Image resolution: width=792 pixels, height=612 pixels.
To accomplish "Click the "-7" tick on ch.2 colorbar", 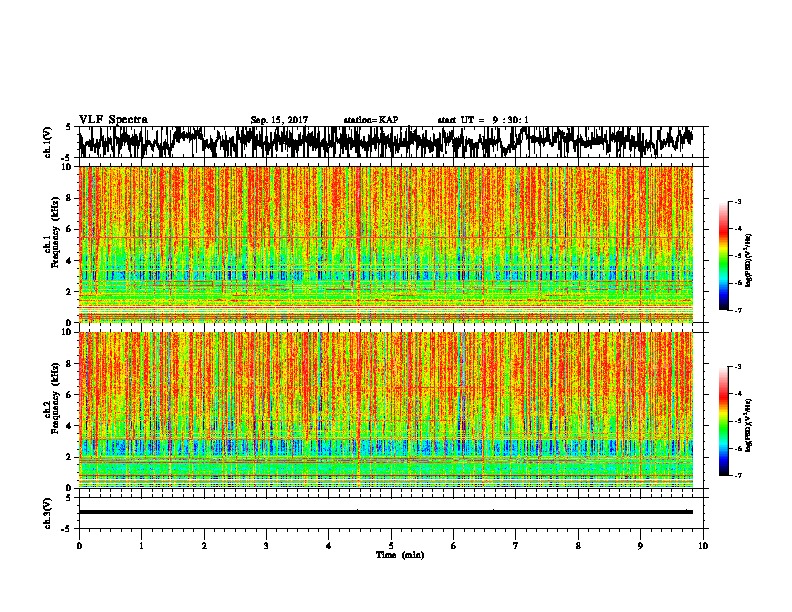I will 738,476.
